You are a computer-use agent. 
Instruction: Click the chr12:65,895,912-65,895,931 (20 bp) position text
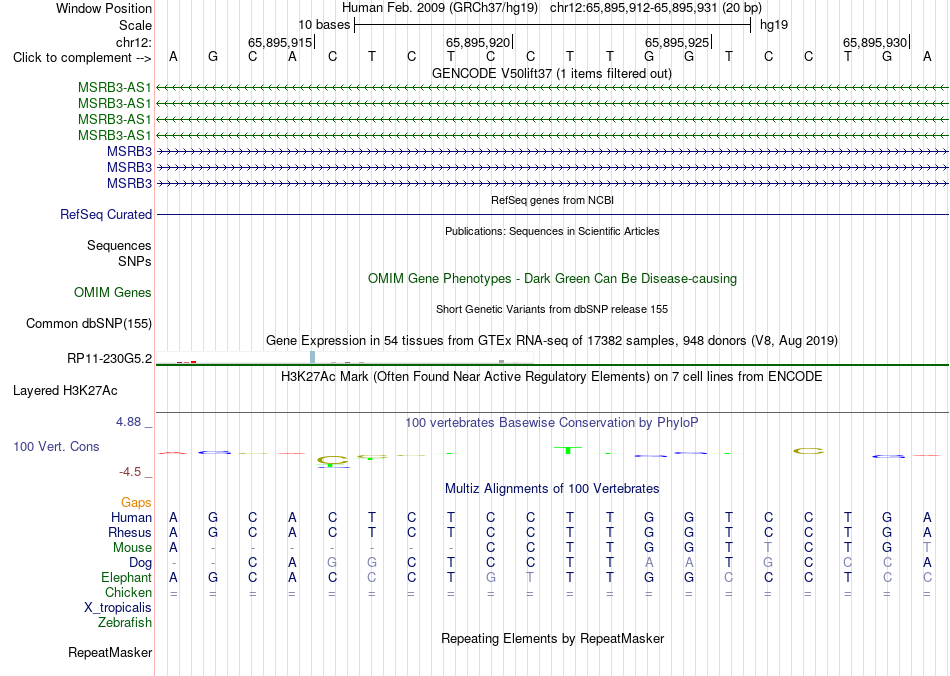pos(656,8)
